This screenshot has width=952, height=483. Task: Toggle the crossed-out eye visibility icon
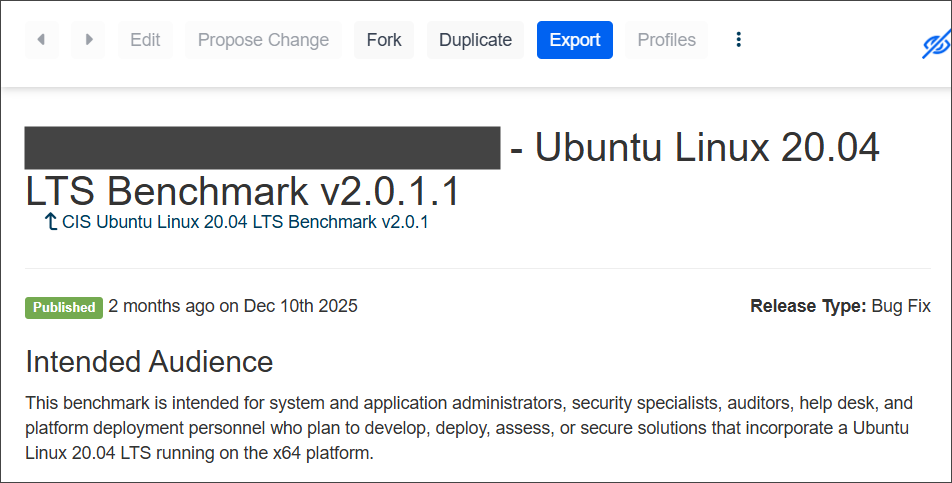point(935,44)
